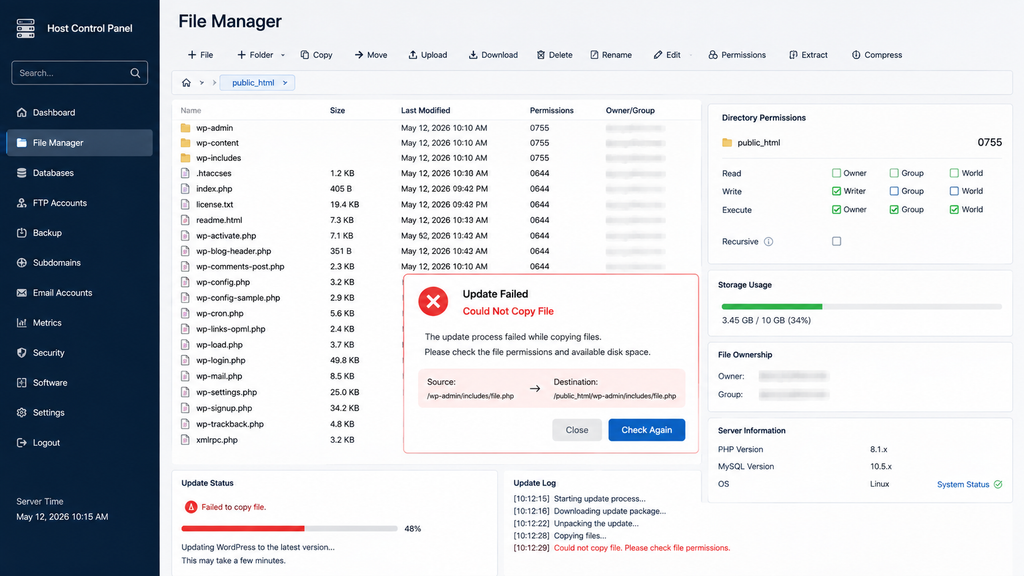
Task: Click the Recursive info icon
Action: [x=769, y=242]
